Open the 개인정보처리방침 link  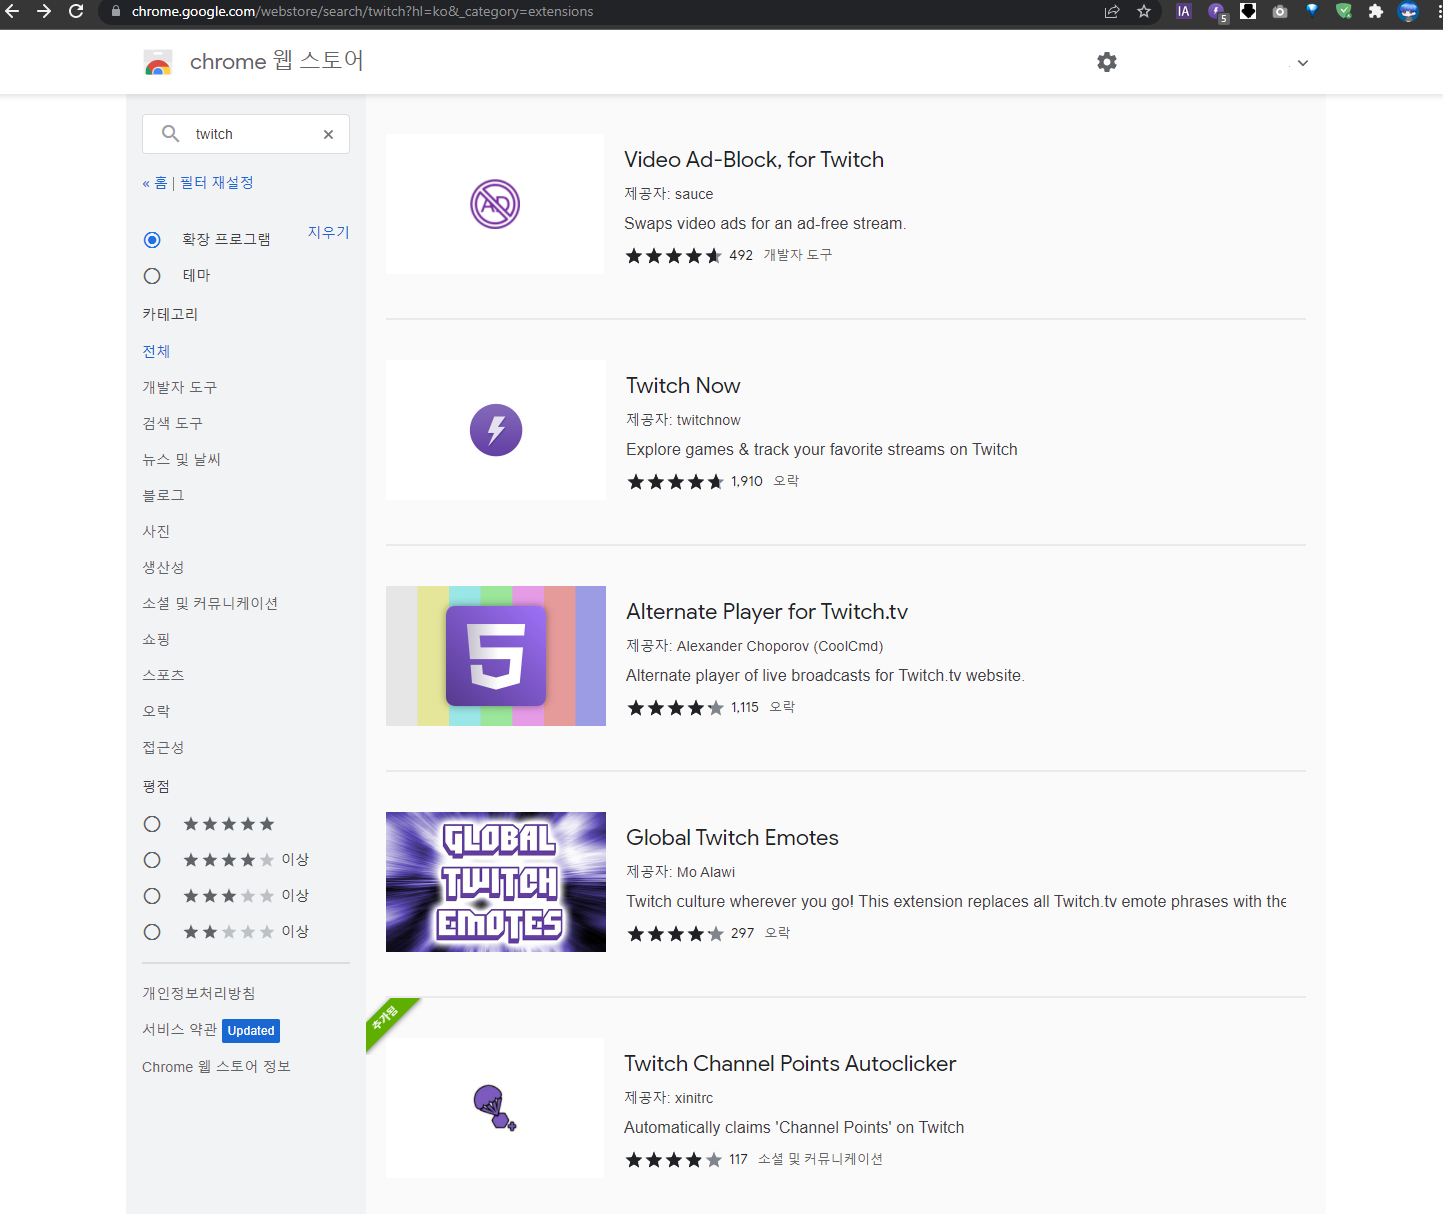click(199, 993)
